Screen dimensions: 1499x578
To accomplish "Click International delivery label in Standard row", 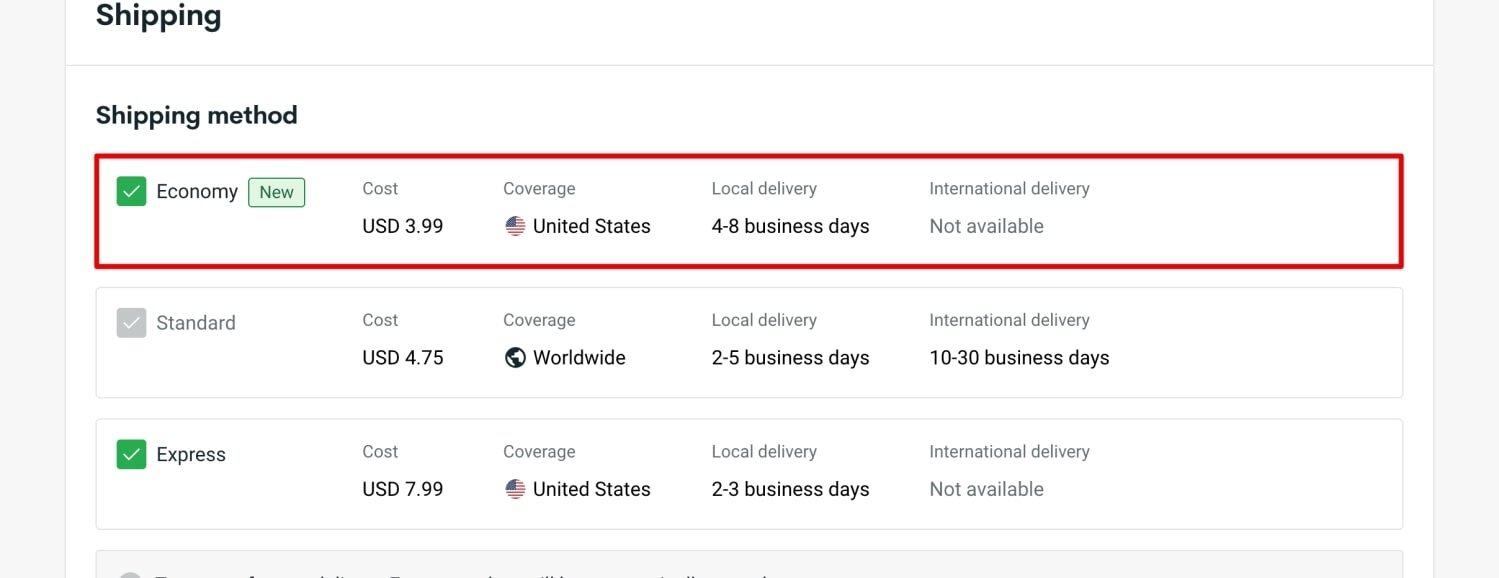I will tap(1010, 320).
